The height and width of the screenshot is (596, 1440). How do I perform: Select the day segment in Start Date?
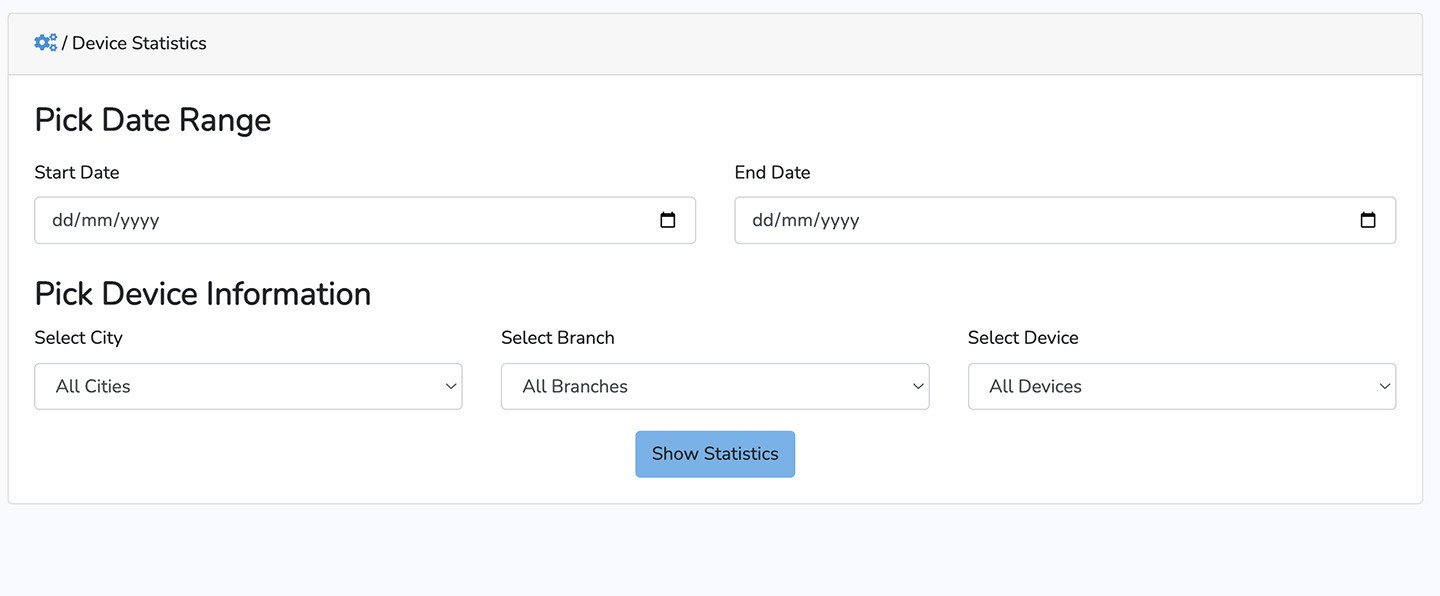tap(61, 220)
